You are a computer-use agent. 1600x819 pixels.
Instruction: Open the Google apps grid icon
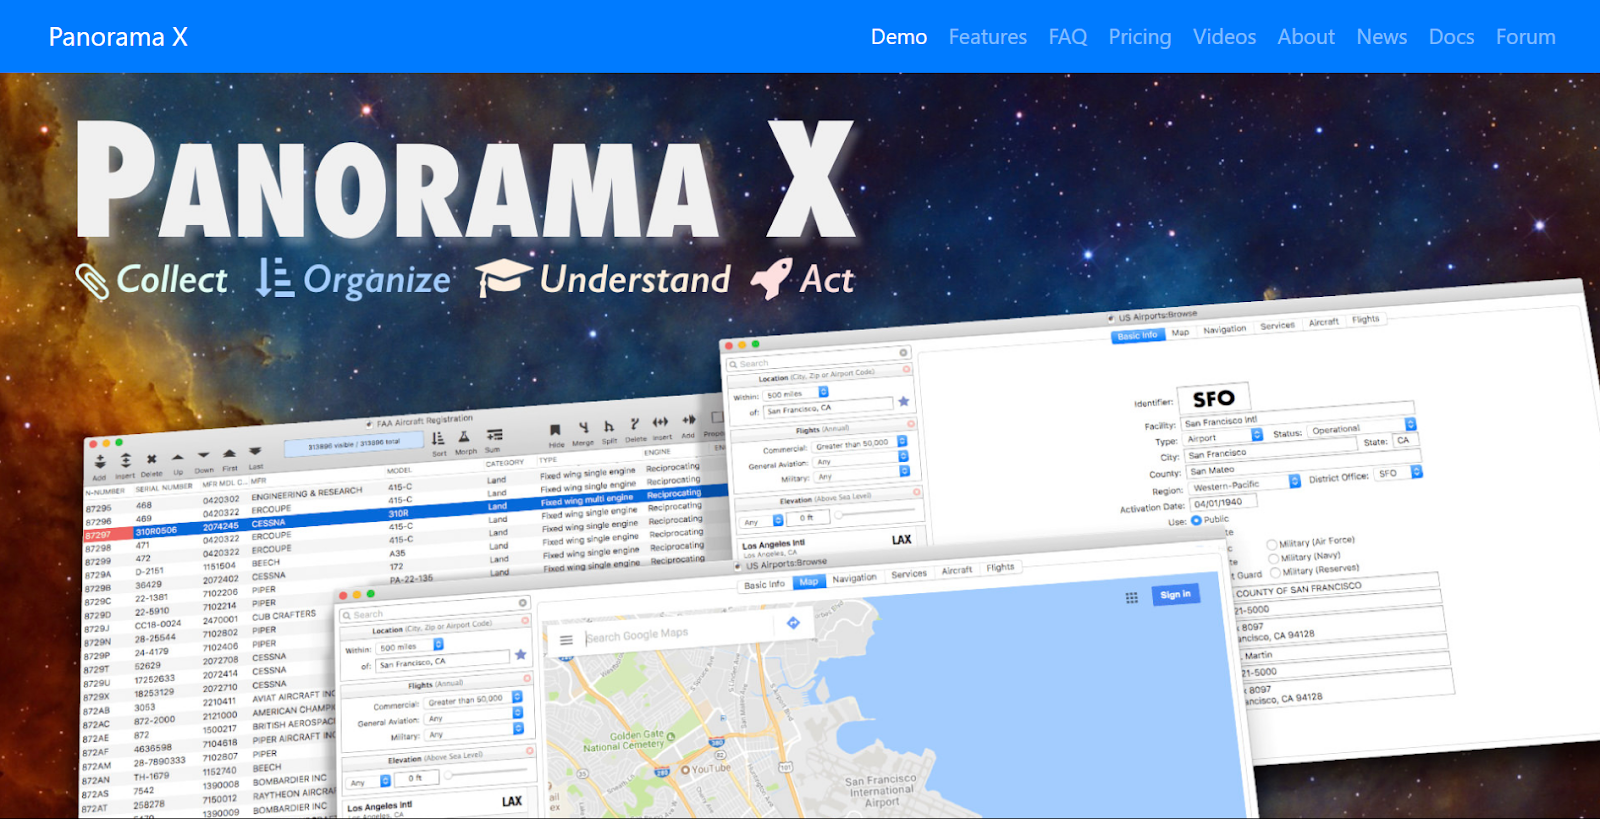tap(1132, 598)
